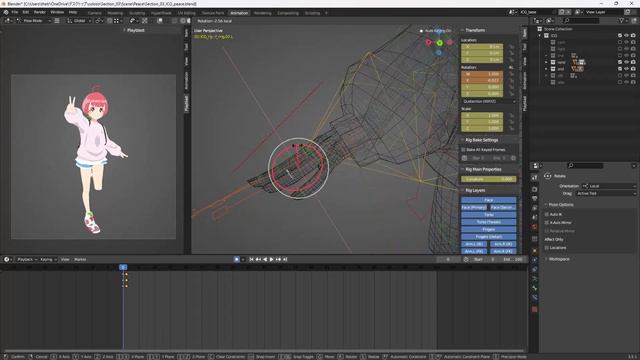Open the Render menu
Screen dimensions: 640x360
pyautogui.click(x=40, y=12)
